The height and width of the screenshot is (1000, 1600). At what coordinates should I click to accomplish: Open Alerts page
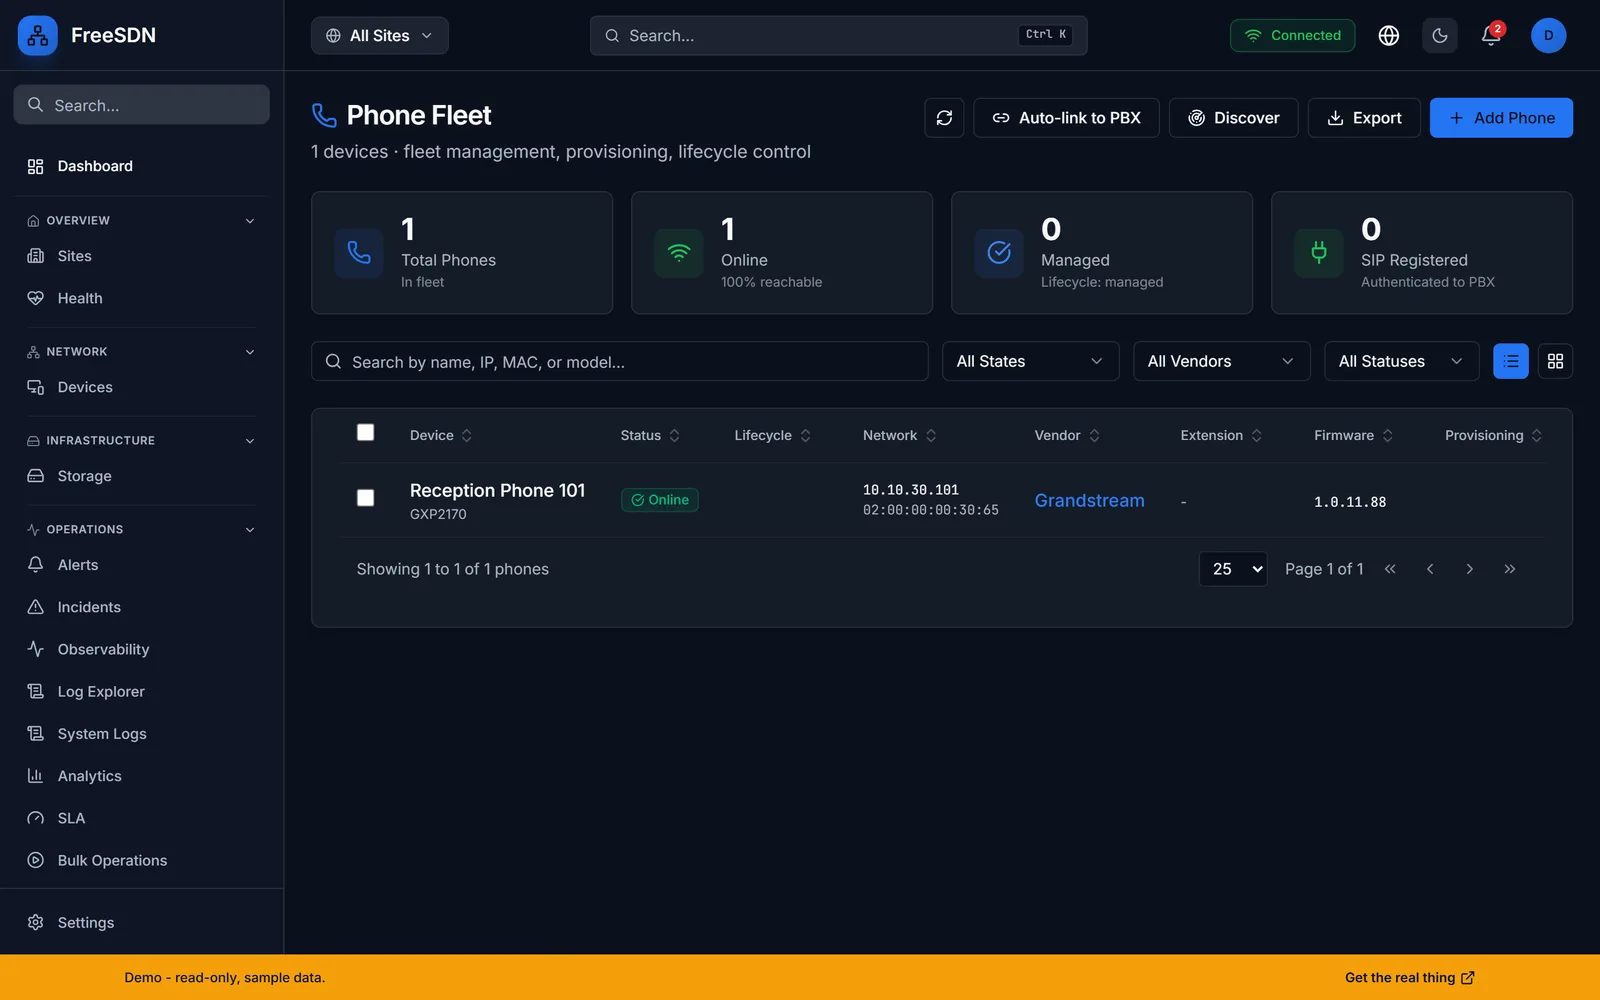click(x=141, y=565)
